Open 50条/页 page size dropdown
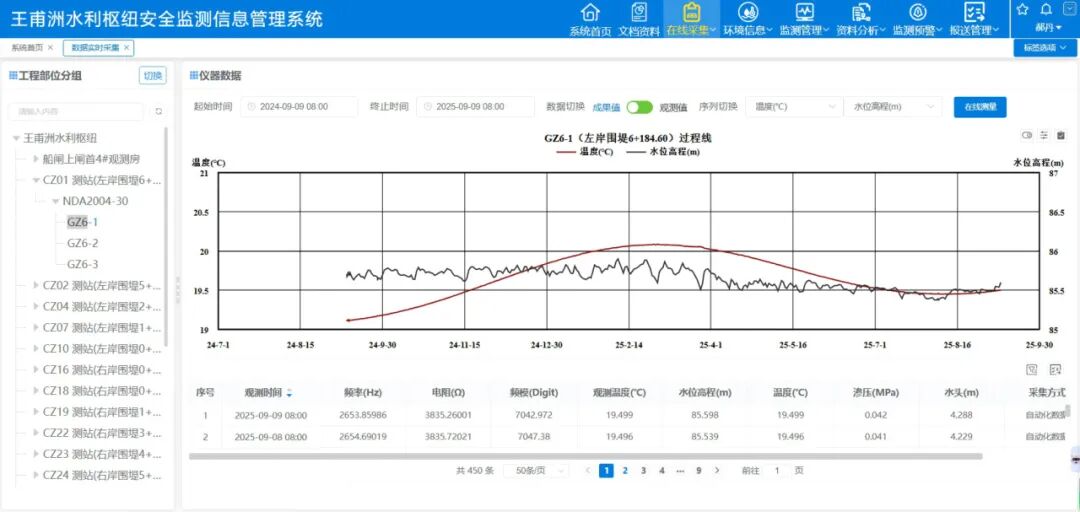This screenshot has width=1080, height=512. (536, 471)
